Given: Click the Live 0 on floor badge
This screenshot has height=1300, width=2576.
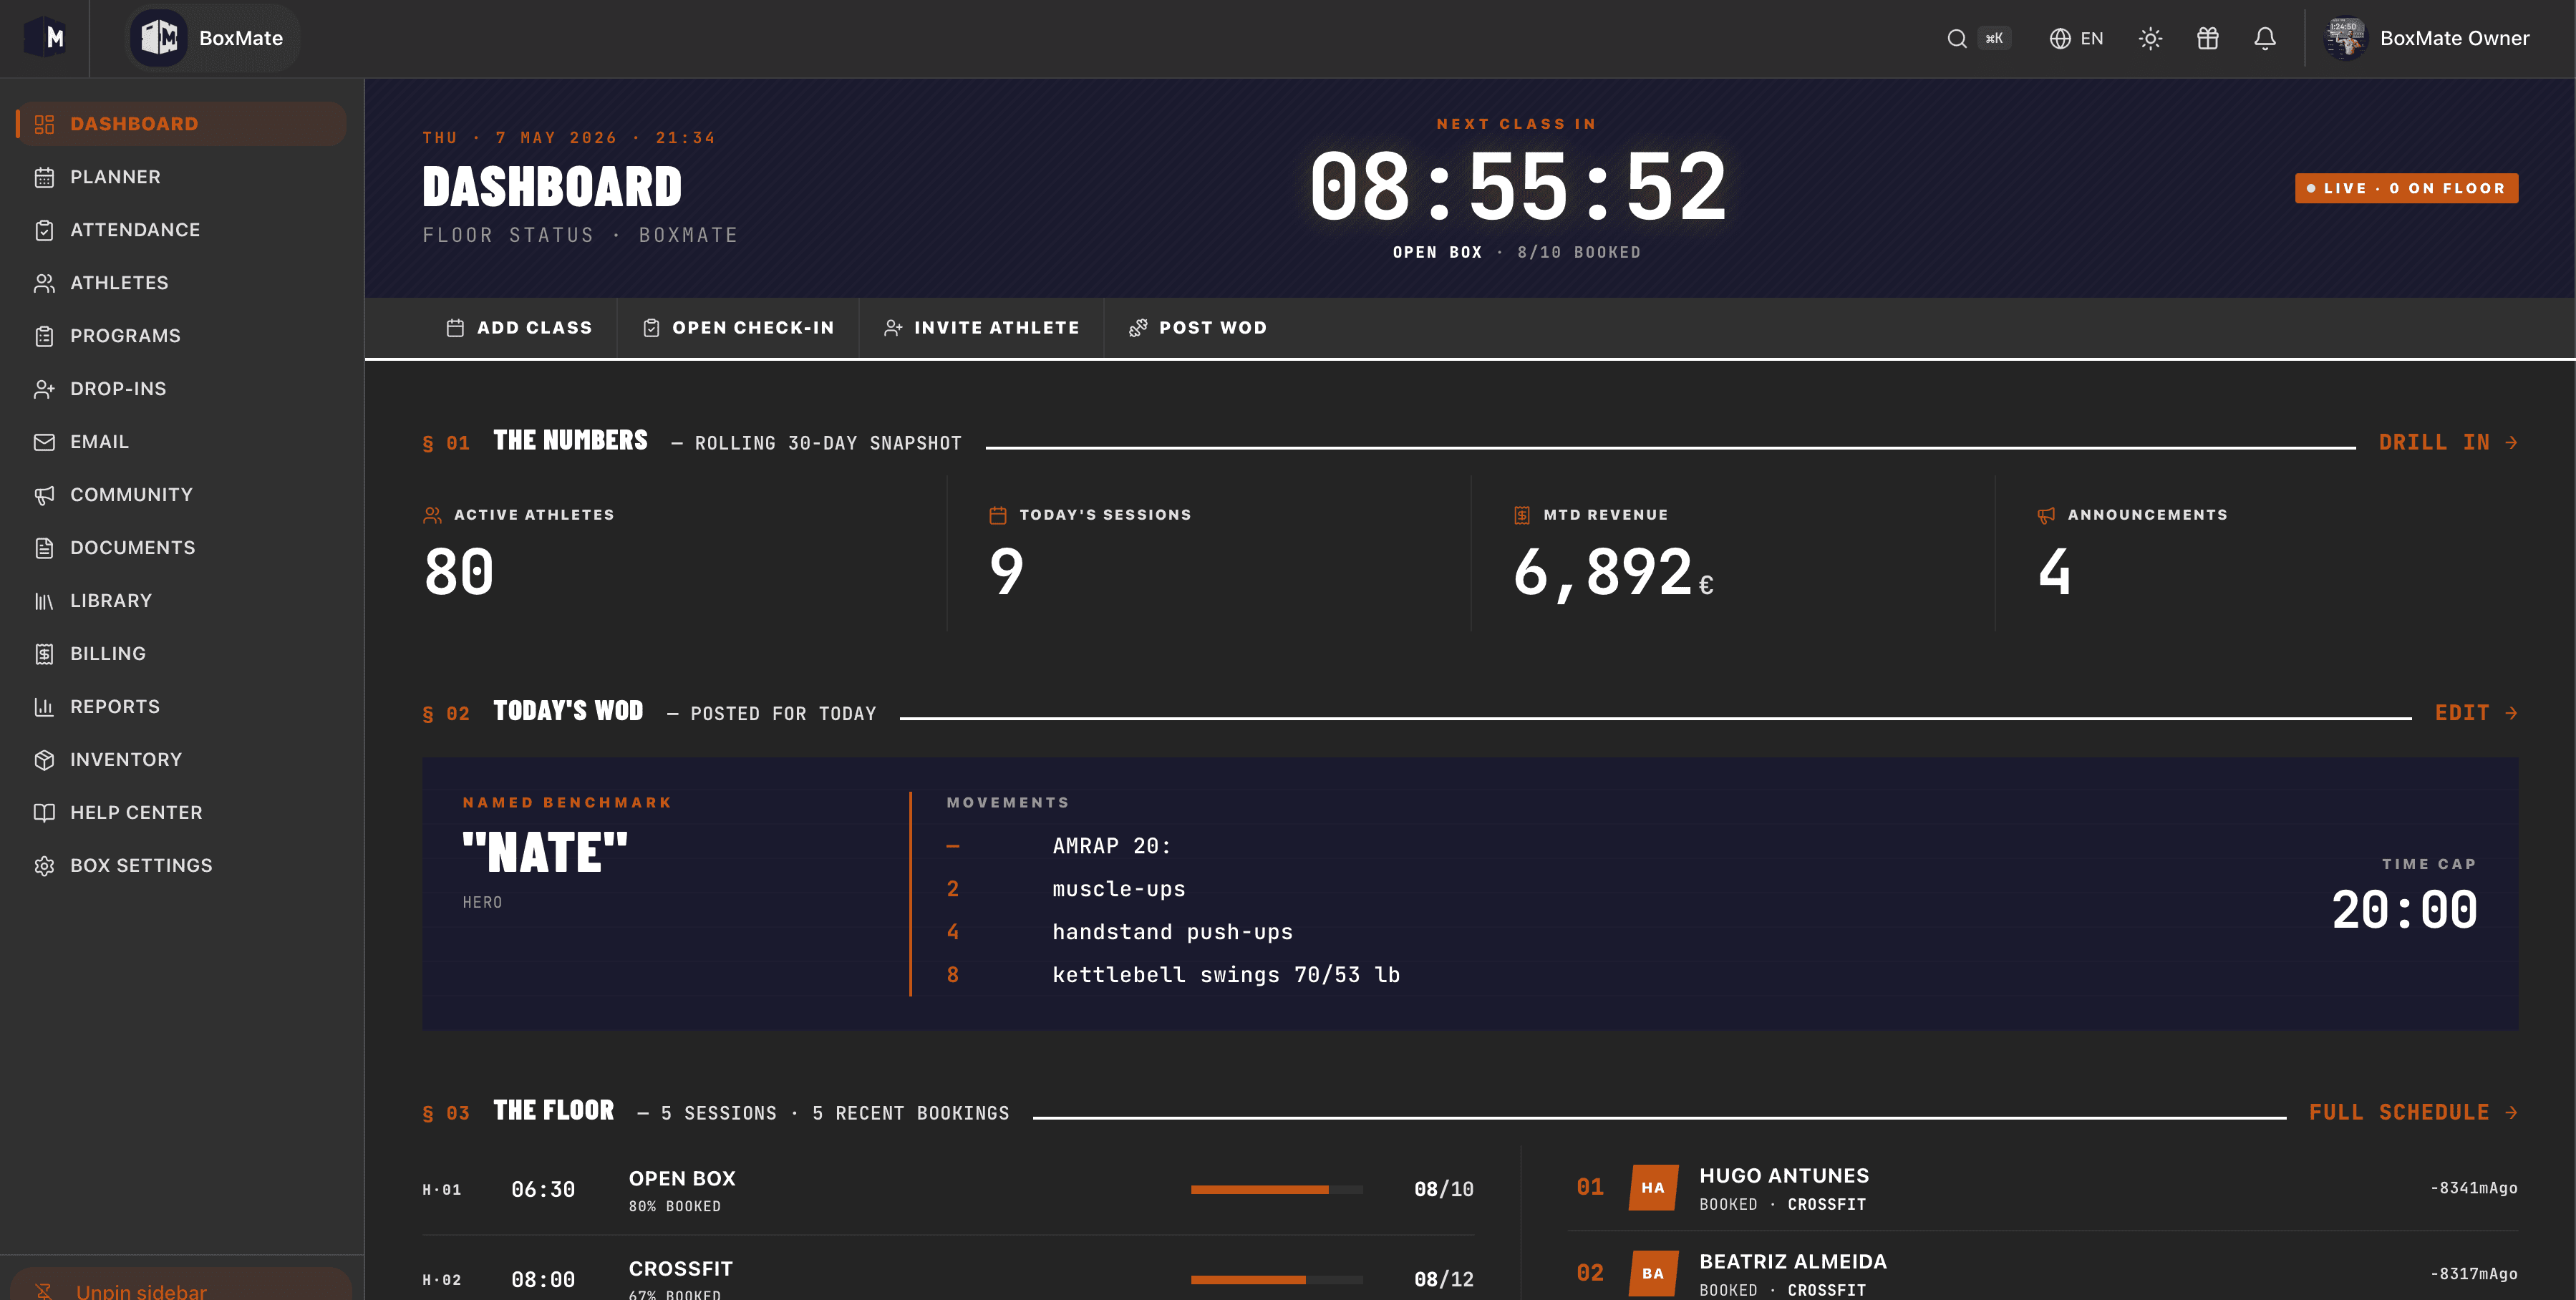Looking at the screenshot, I should (2406, 188).
